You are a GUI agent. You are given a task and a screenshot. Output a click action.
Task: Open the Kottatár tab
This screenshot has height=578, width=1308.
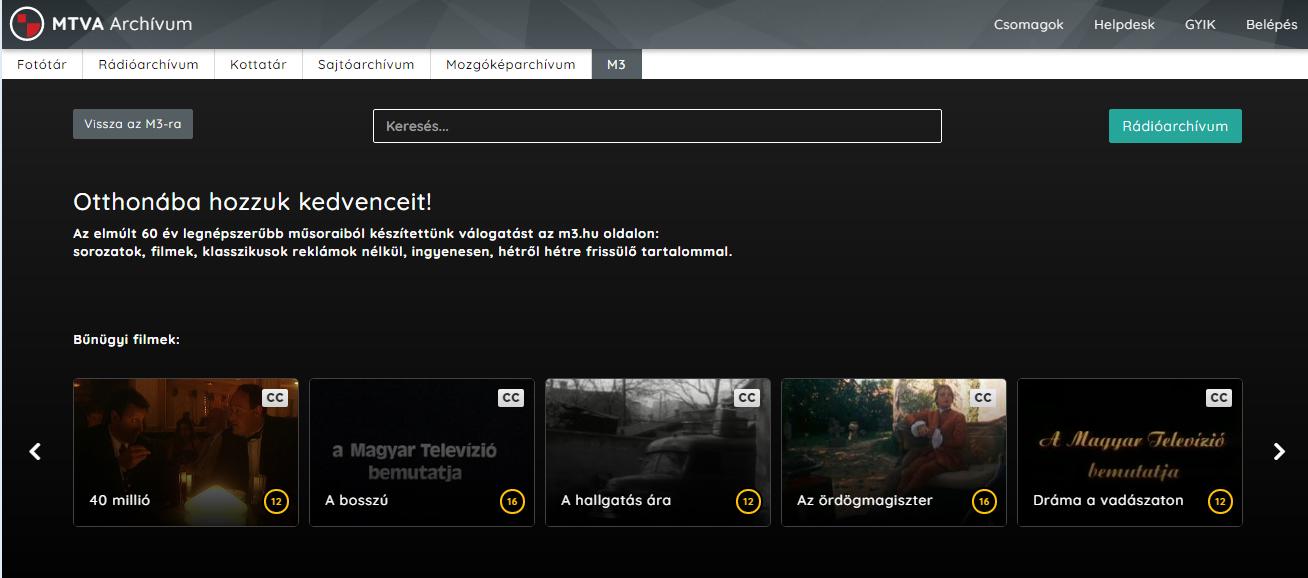click(x=258, y=64)
